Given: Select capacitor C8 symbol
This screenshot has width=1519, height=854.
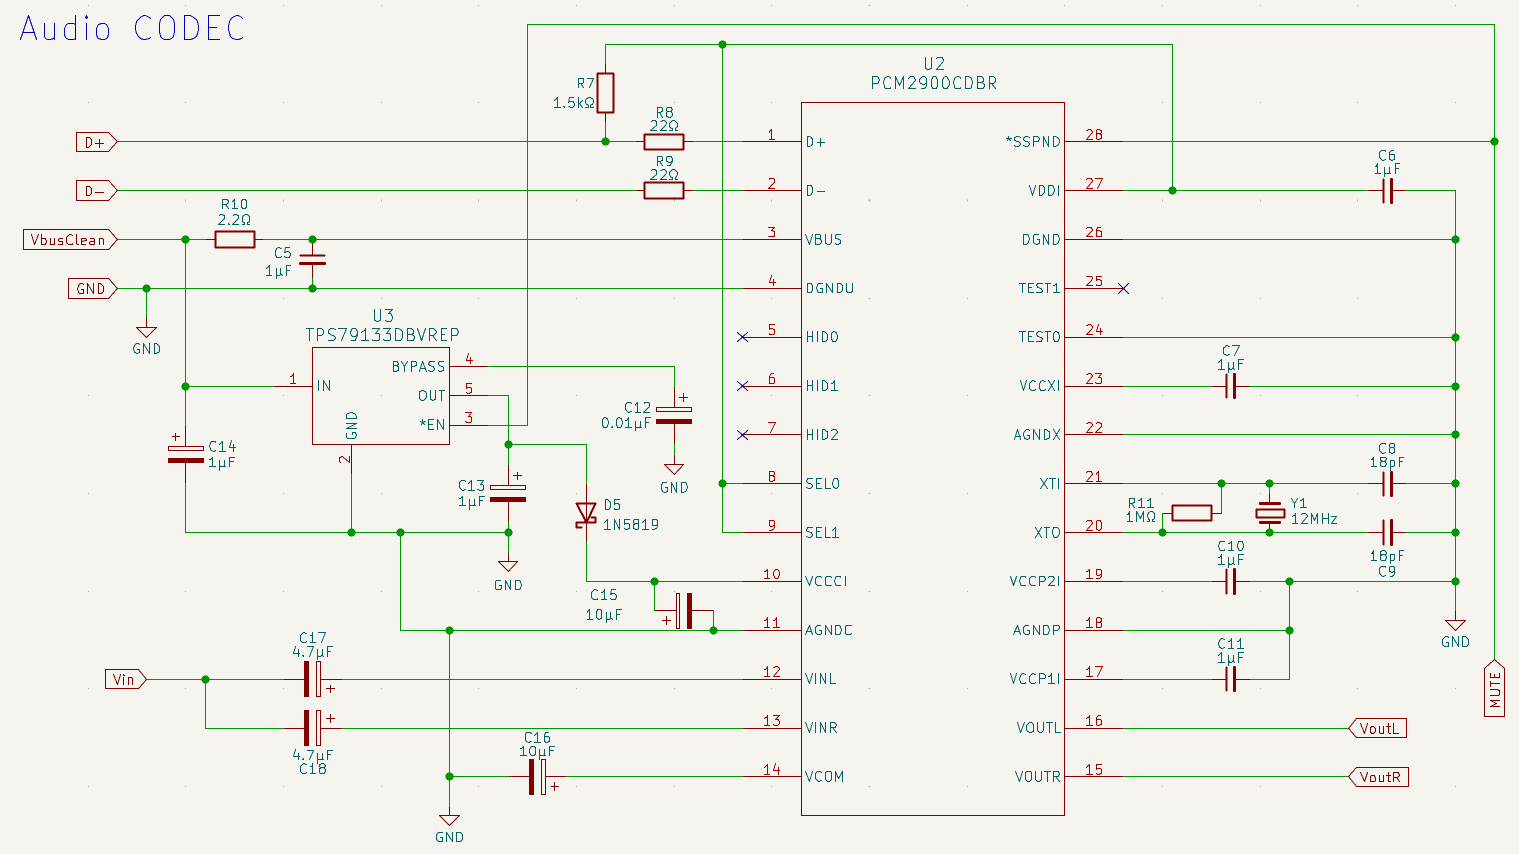Looking at the screenshot, I should tap(1387, 483).
